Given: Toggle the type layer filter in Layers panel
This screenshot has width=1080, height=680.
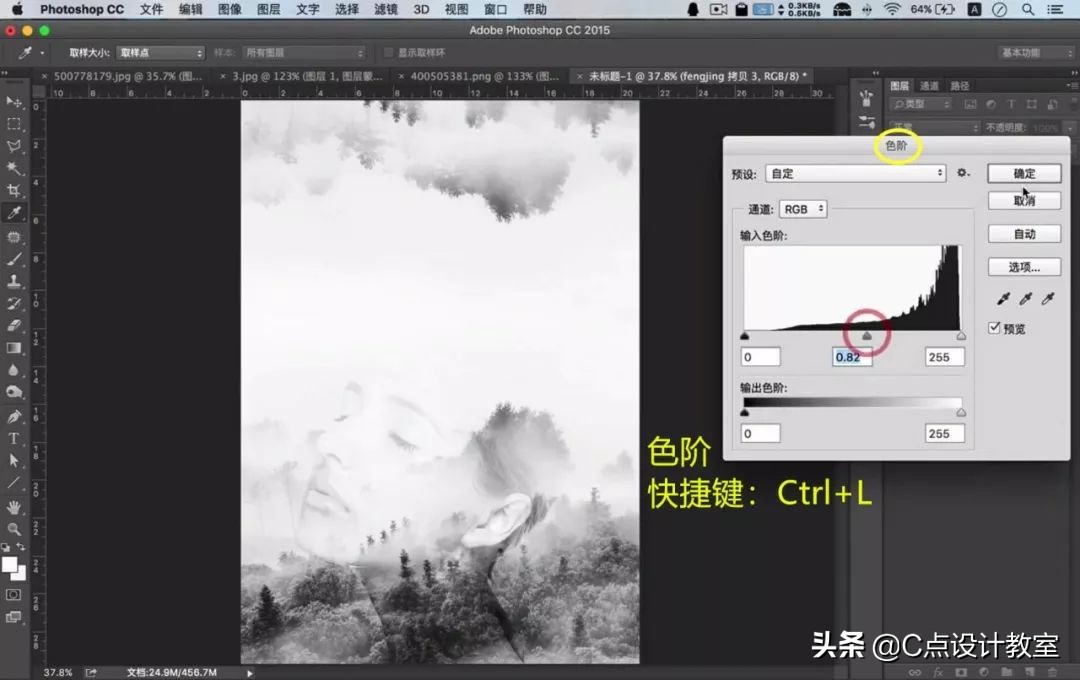Looking at the screenshot, I should [1011, 103].
